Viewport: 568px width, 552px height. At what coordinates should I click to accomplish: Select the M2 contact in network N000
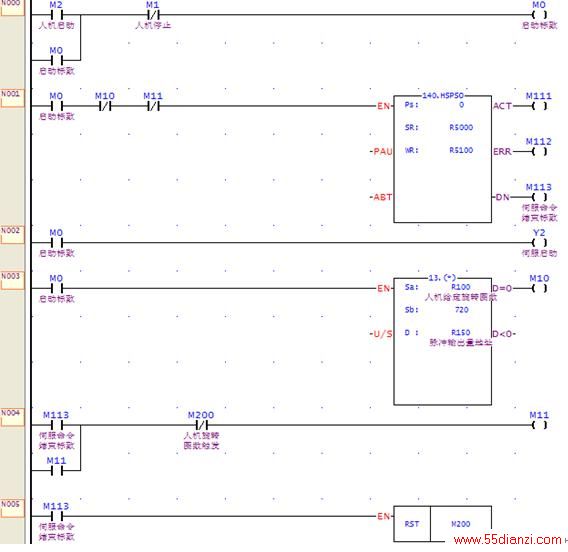pyautogui.click(x=57, y=15)
